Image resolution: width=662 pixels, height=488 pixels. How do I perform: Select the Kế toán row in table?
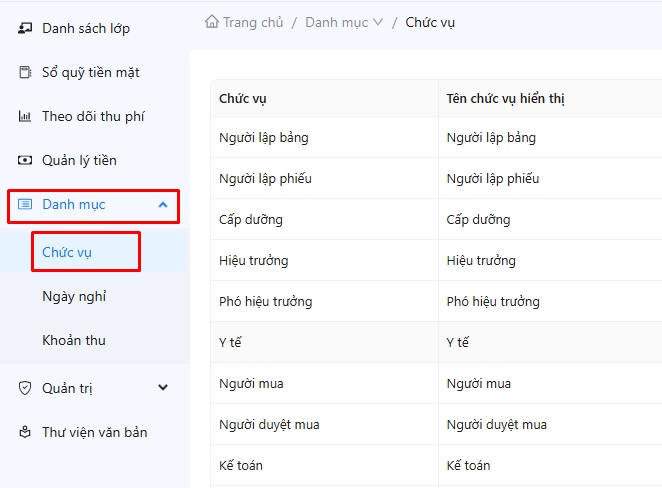point(241,465)
